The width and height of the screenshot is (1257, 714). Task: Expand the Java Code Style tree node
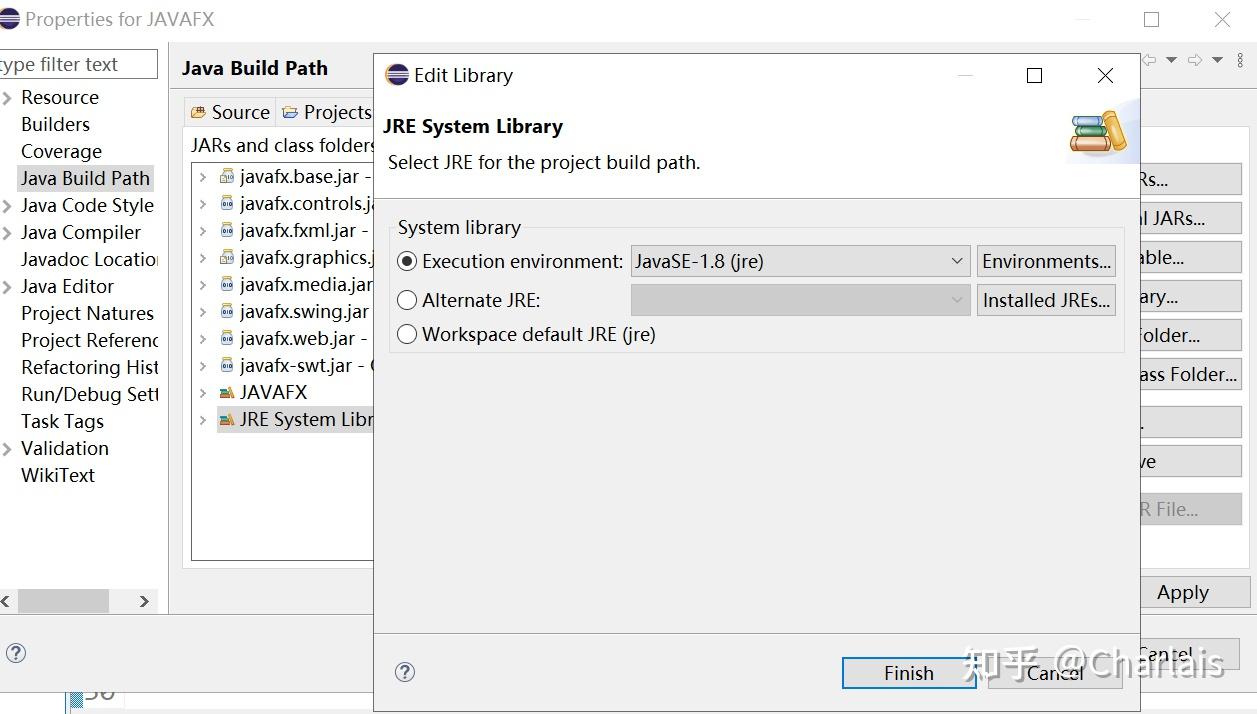pyautogui.click(x=7, y=206)
